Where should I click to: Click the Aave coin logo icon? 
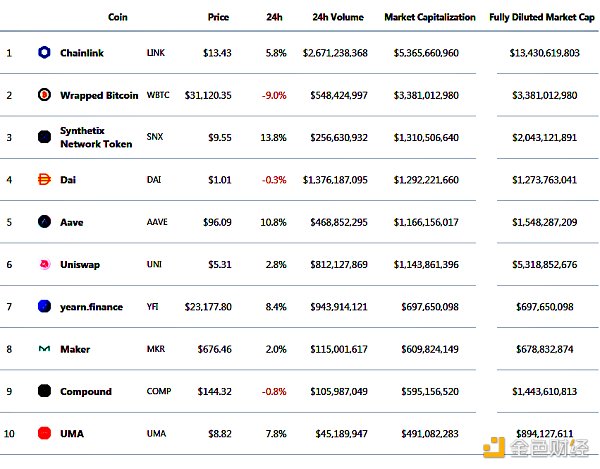(x=44, y=222)
